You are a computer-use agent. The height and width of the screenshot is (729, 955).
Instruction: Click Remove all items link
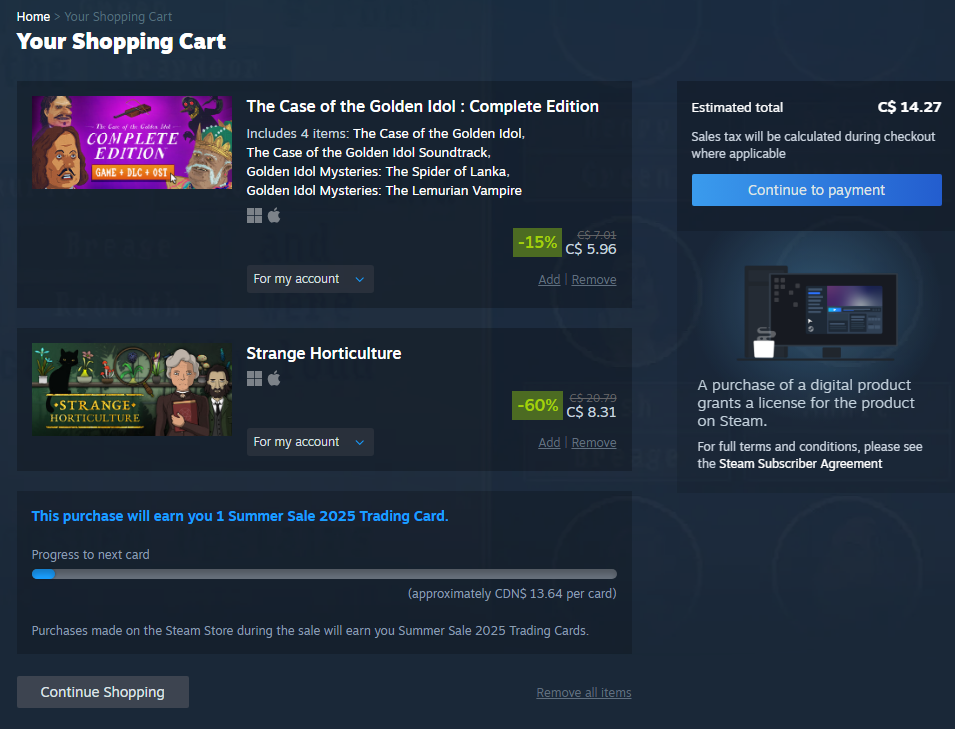point(583,692)
